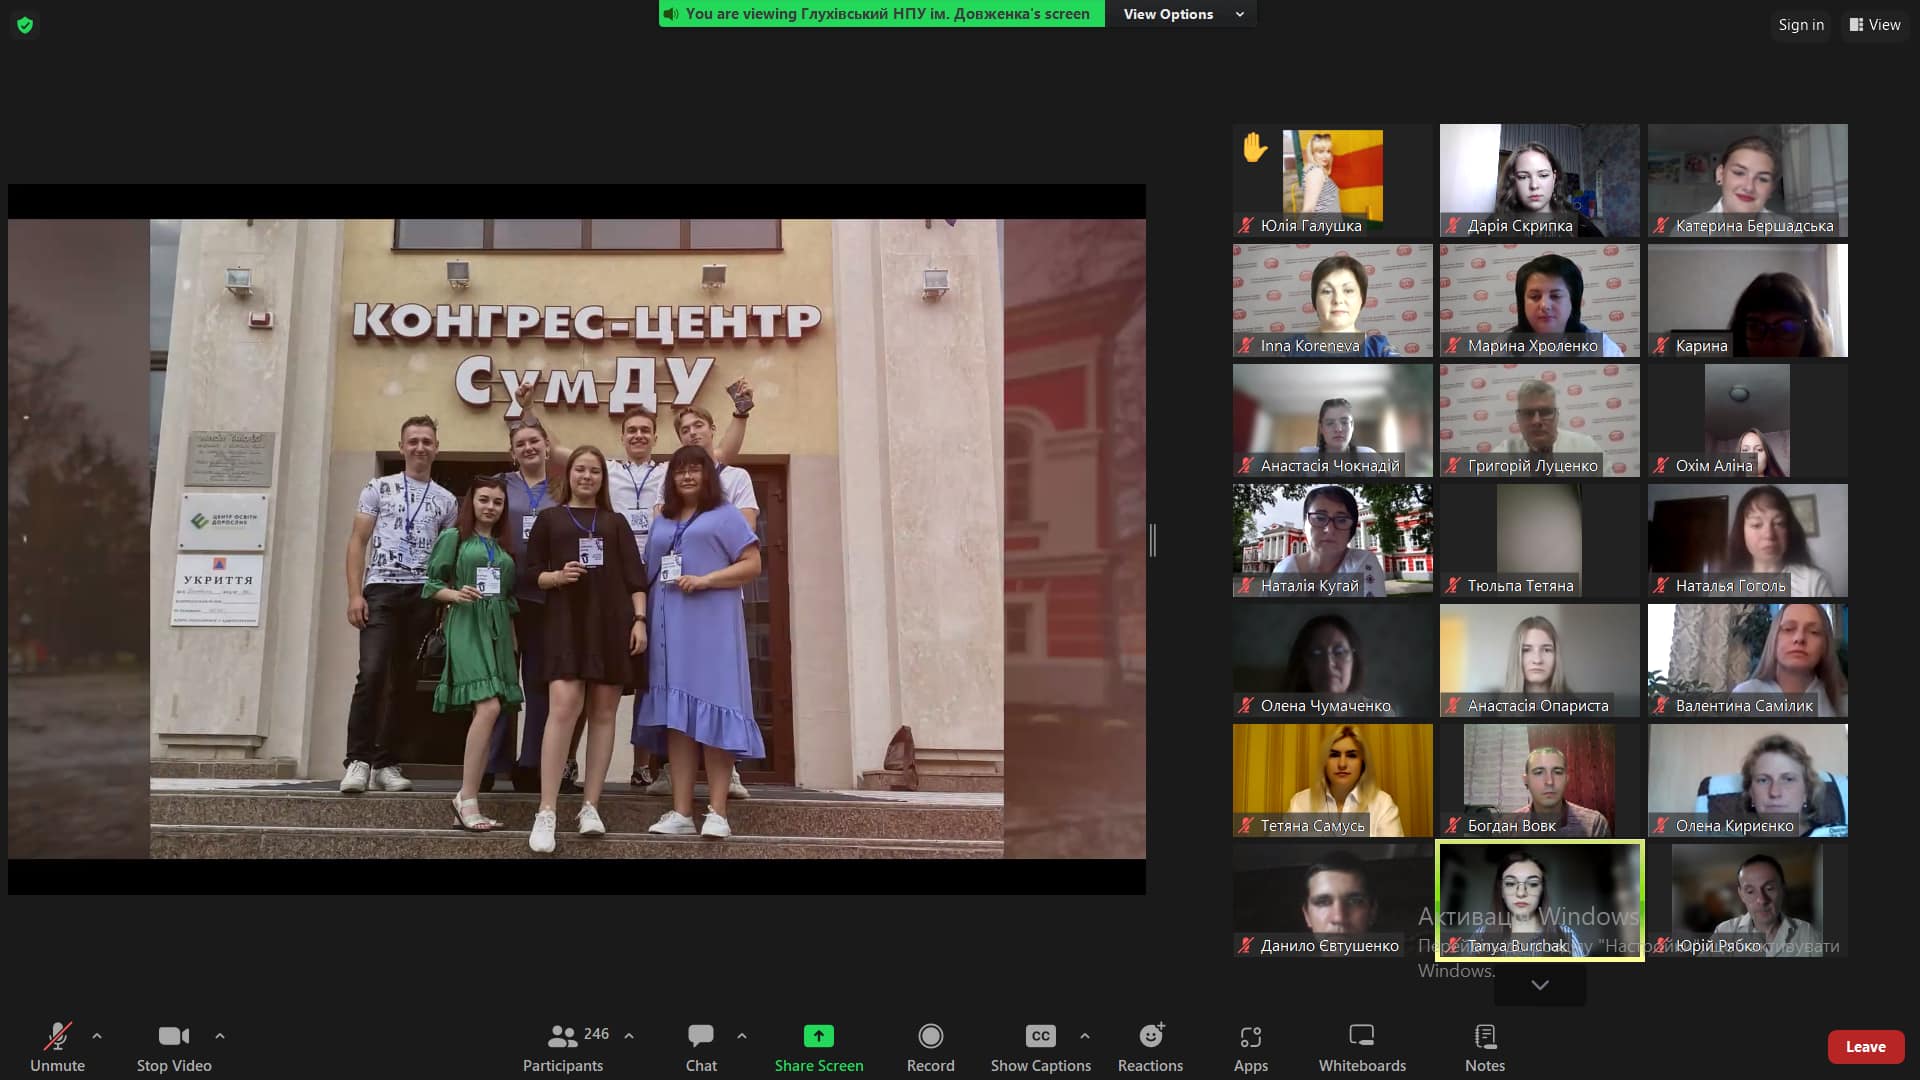Viewport: 1920px width, 1080px height.
Task: Select Наталья Гоголь video tile
Action: pyautogui.click(x=1748, y=540)
